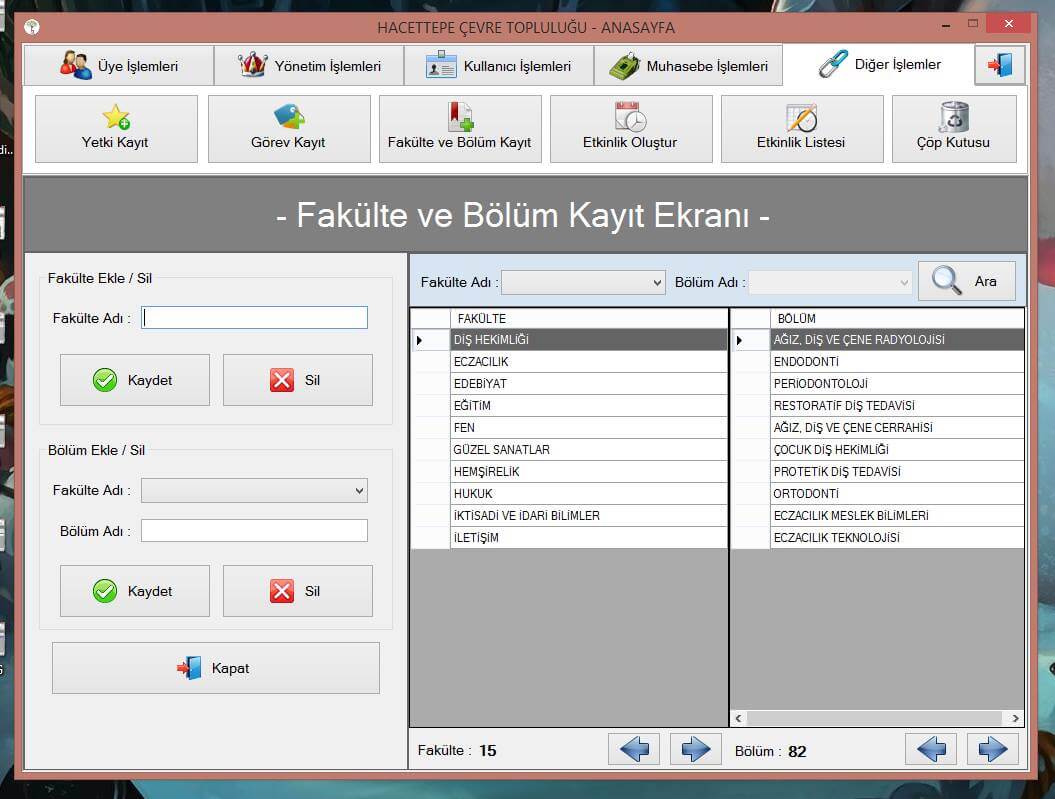The width and height of the screenshot is (1055, 799).
Task: Open the Çöp Kutusu recycle bin
Action: click(953, 118)
